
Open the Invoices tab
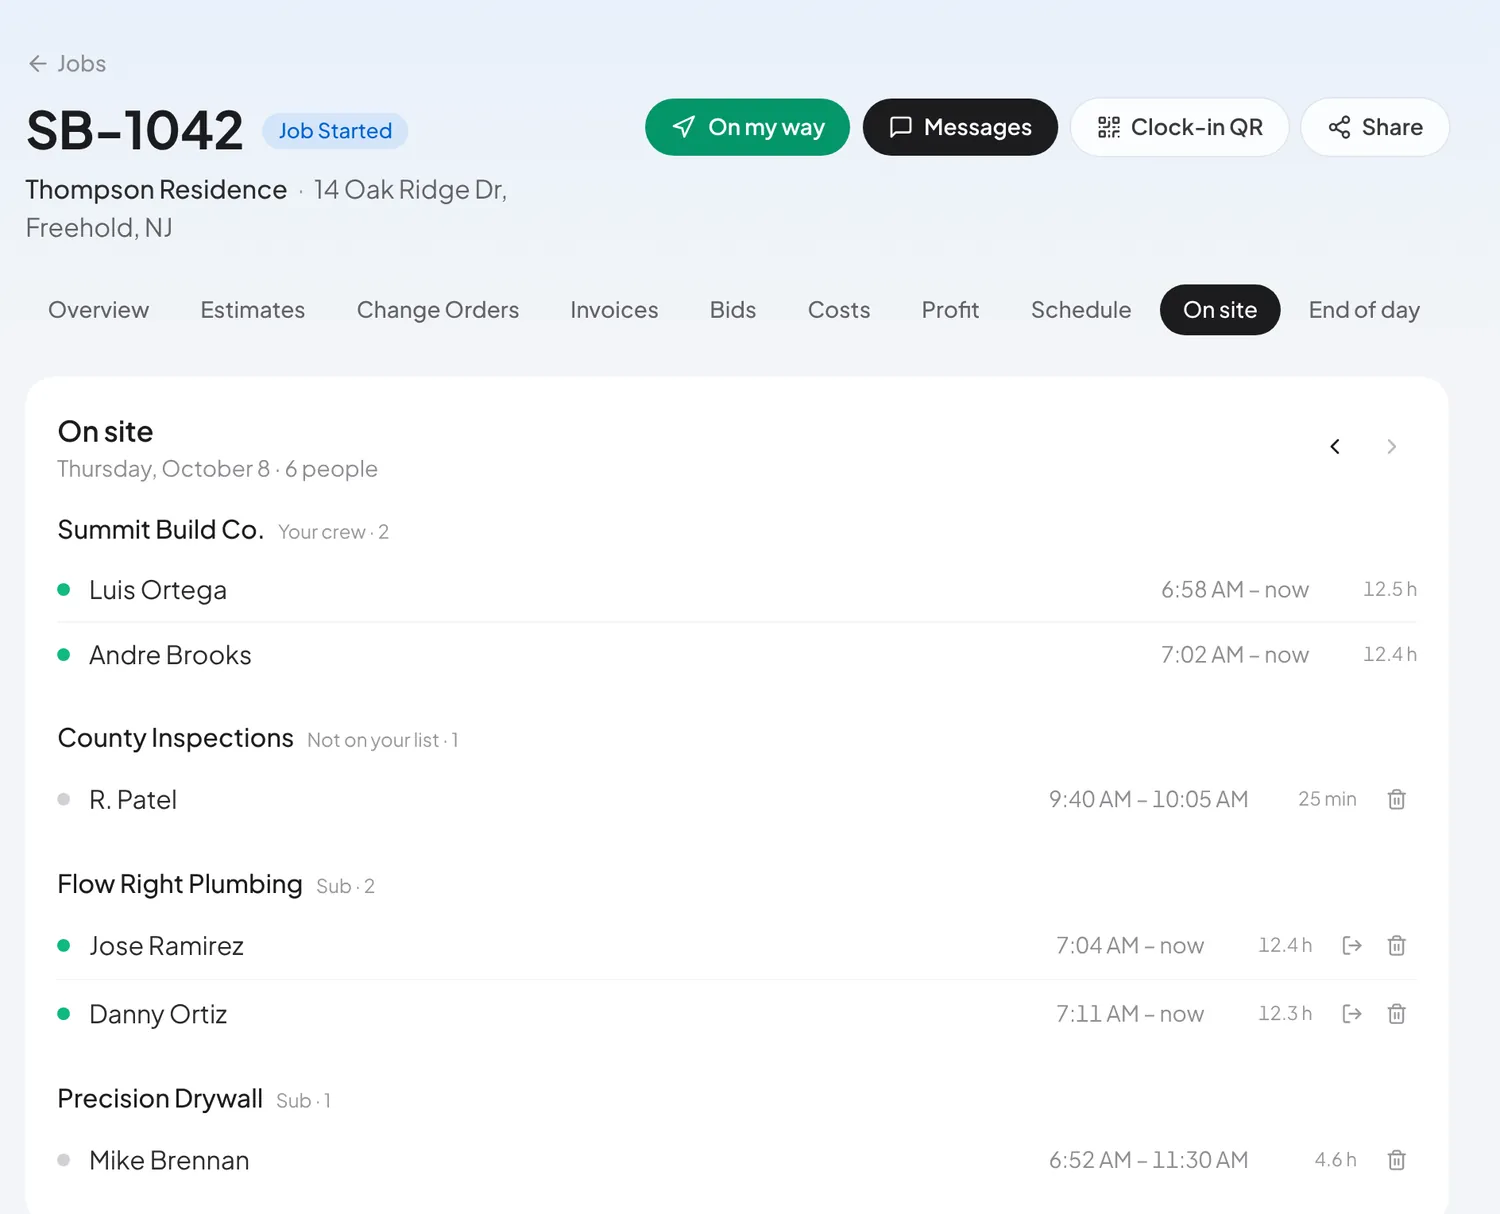click(614, 310)
